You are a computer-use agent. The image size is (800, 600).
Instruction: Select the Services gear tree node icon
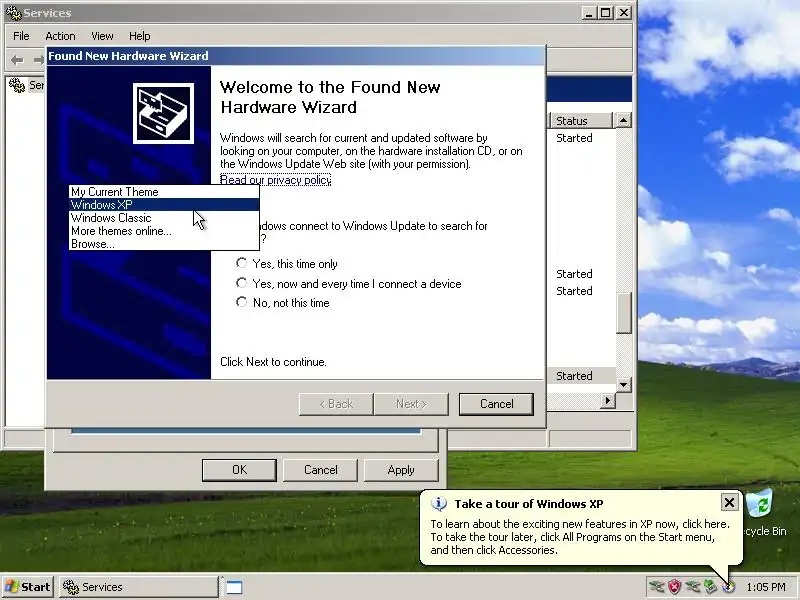(x=17, y=85)
